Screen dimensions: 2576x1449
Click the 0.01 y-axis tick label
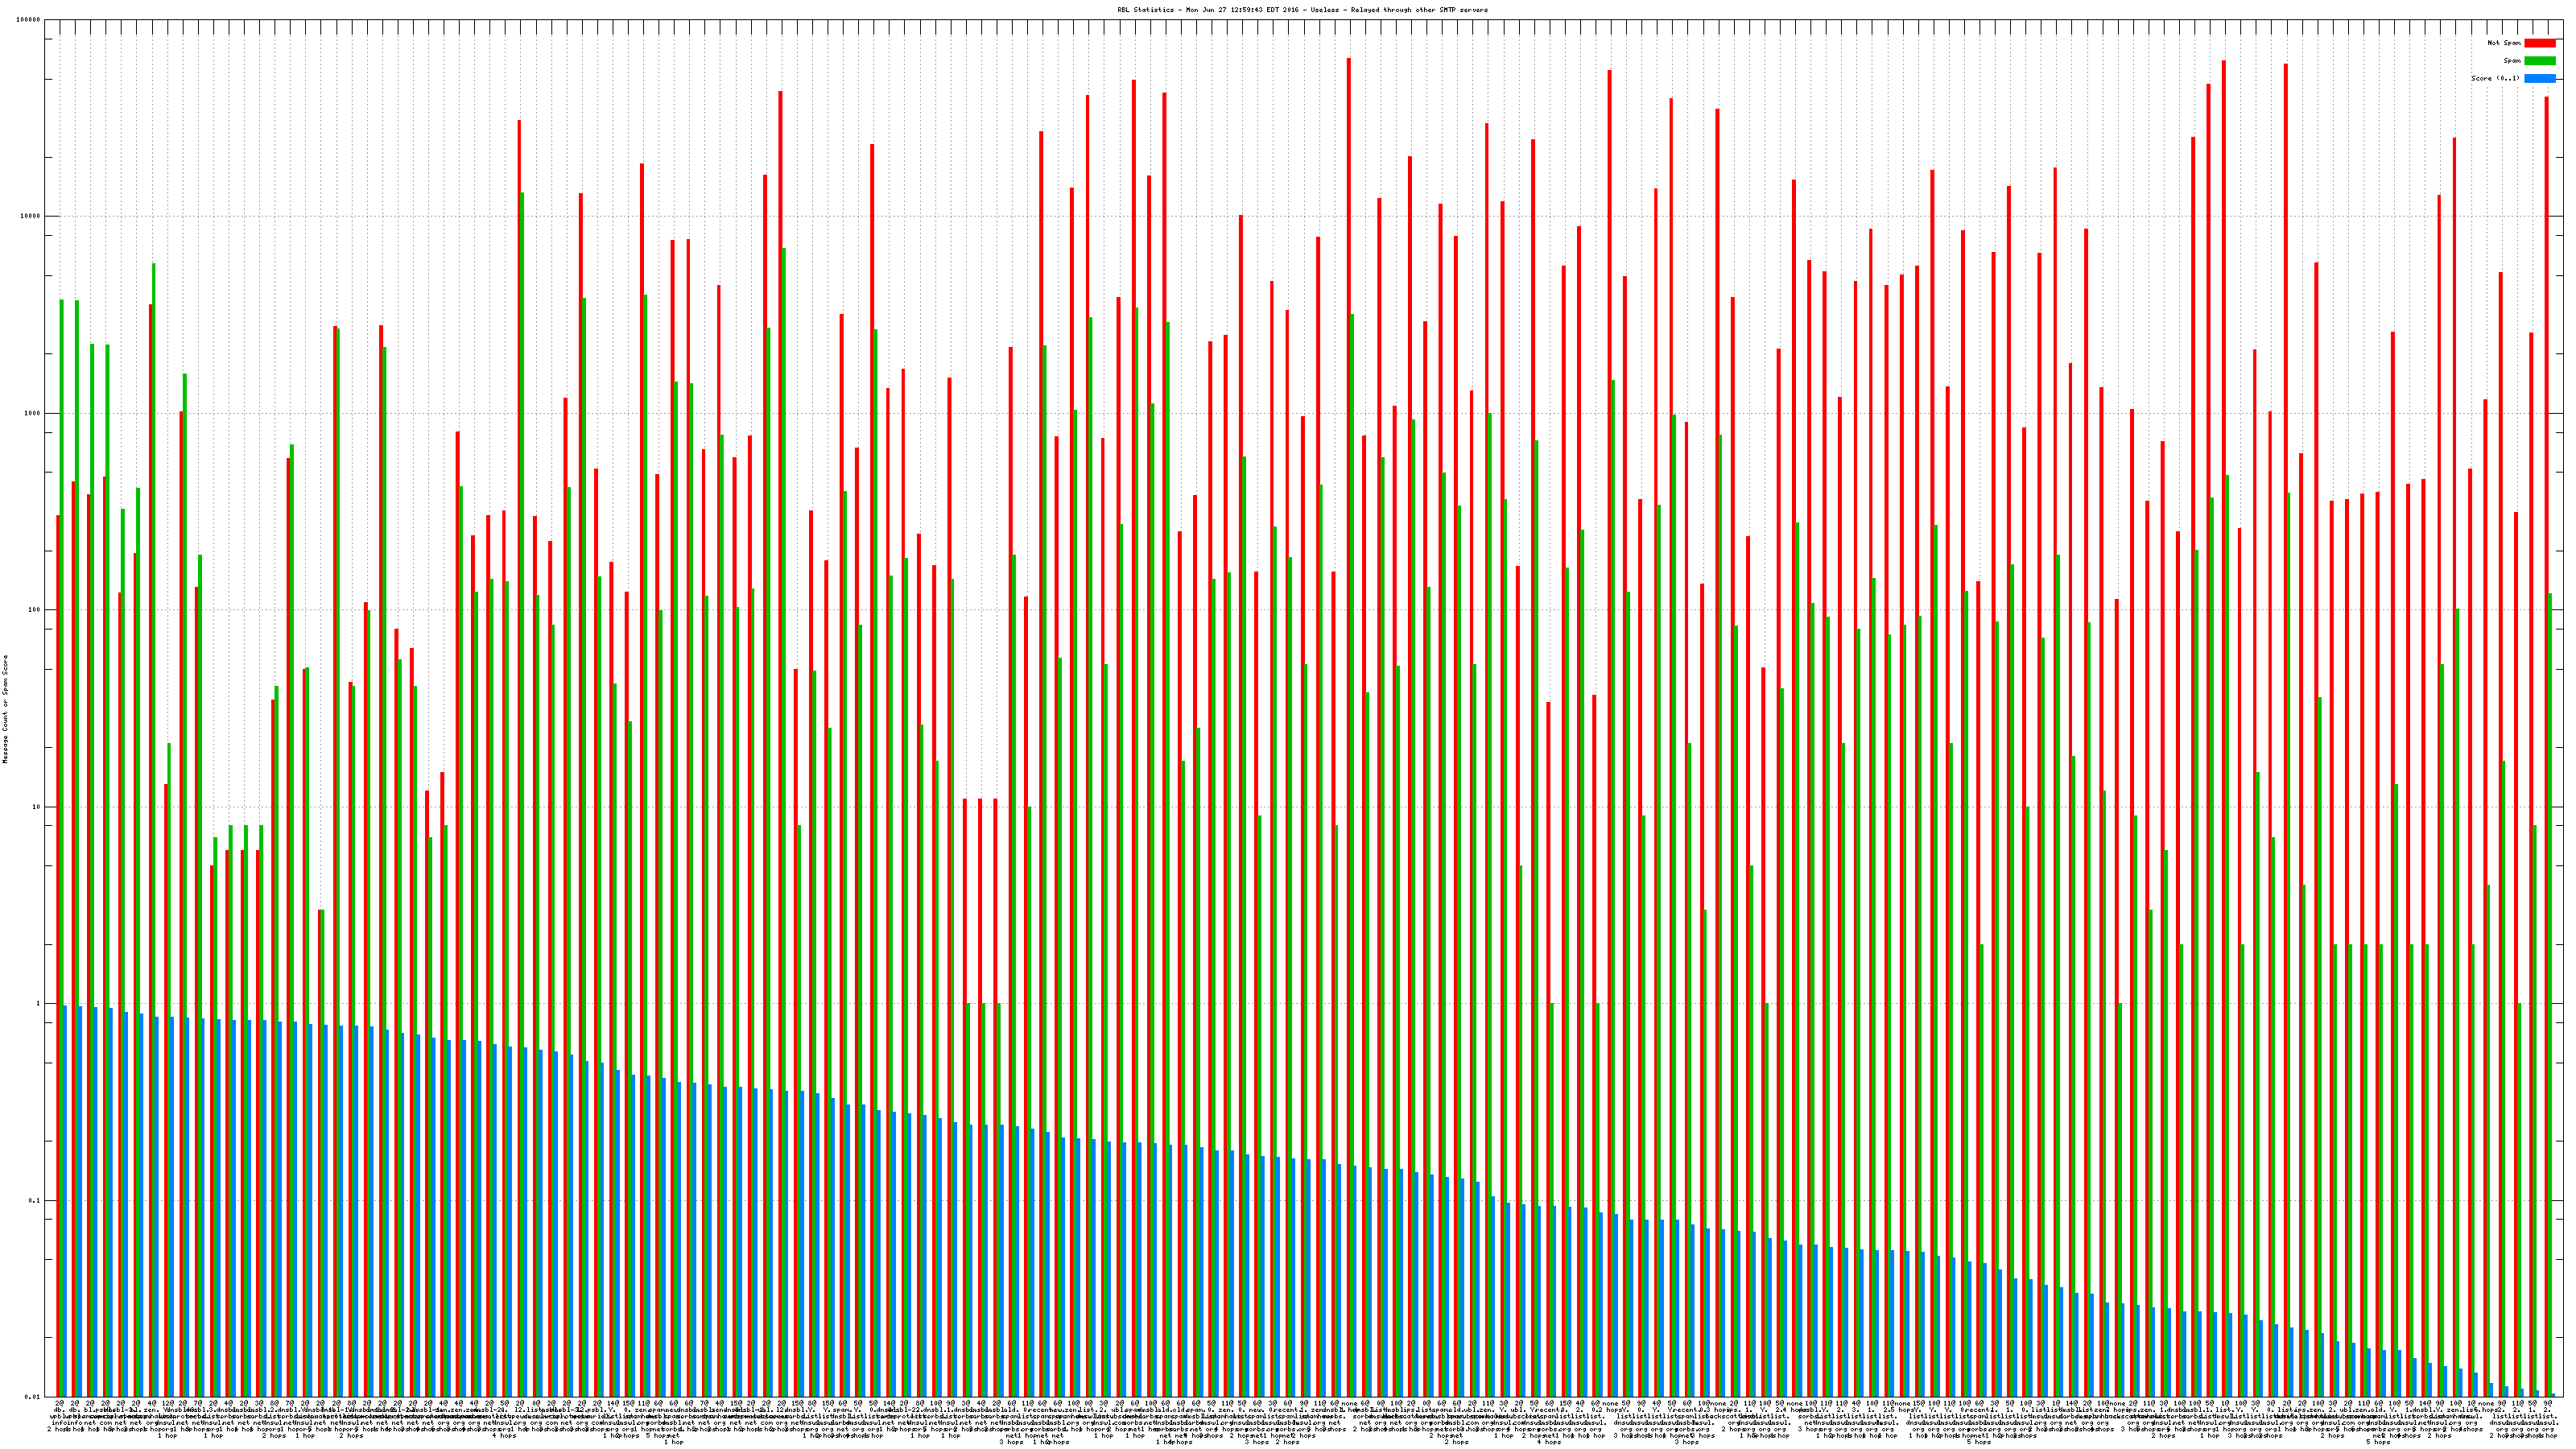tap(34, 1397)
